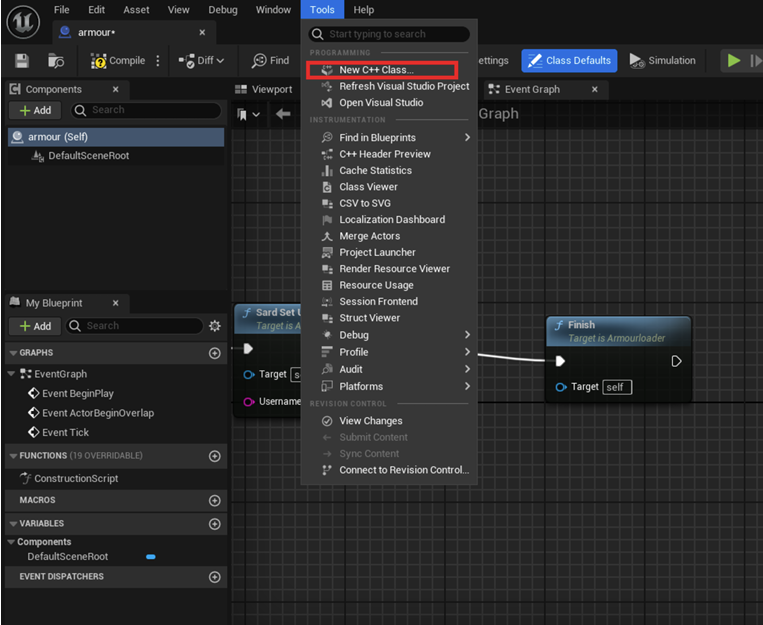
Task: Click the Simulation button
Action: click(x=662, y=61)
